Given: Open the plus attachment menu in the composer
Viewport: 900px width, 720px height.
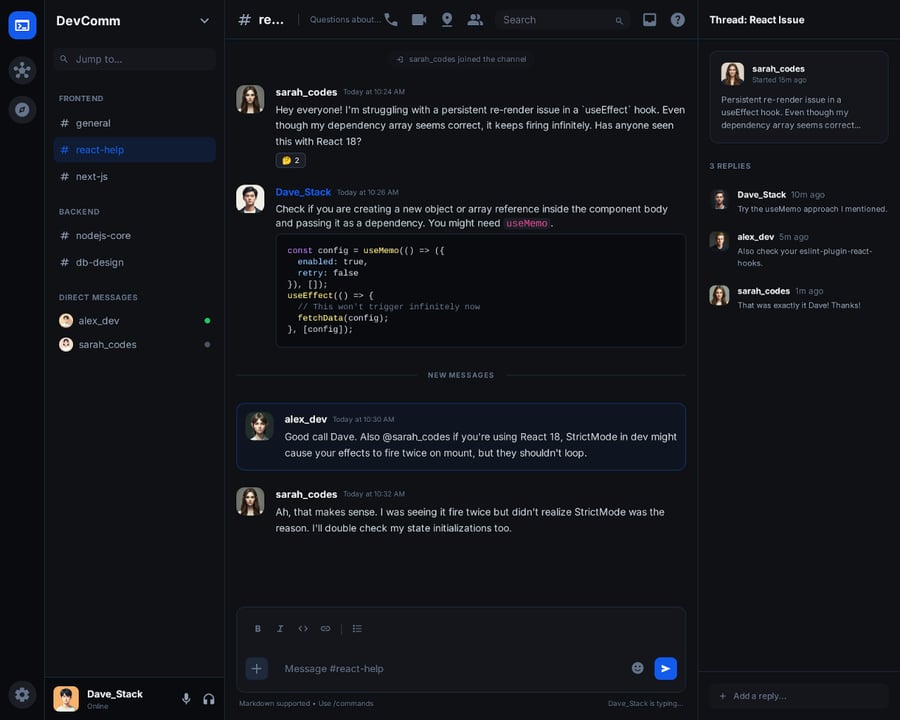Looking at the screenshot, I should tap(257, 668).
